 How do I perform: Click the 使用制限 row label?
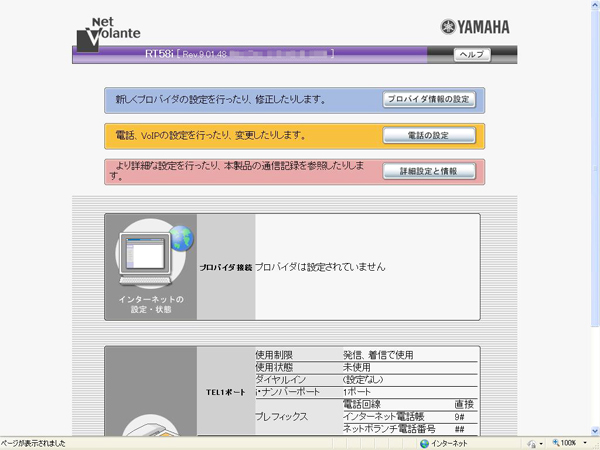click(x=274, y=355)
